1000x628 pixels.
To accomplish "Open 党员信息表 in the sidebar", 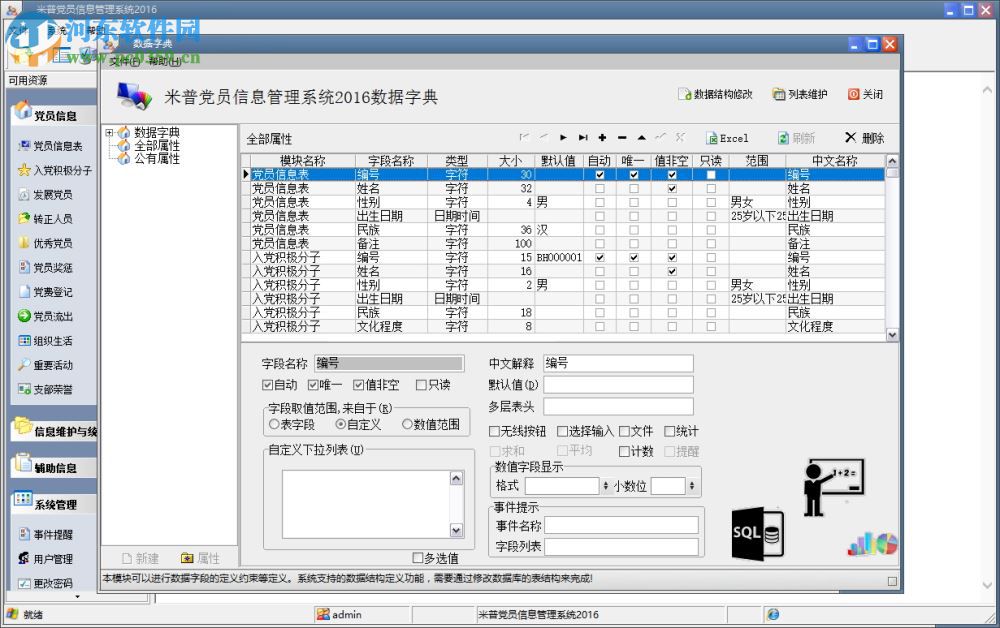I will 50,146.
